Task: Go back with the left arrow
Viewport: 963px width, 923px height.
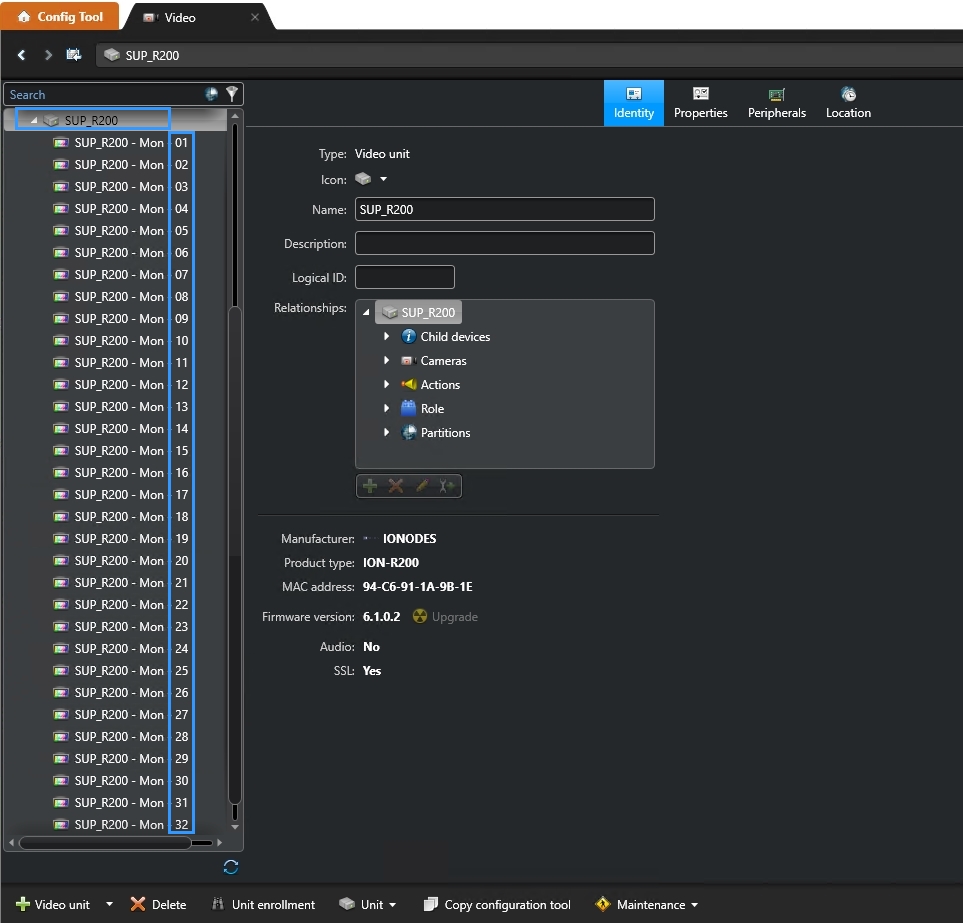Action: (22, 55)
